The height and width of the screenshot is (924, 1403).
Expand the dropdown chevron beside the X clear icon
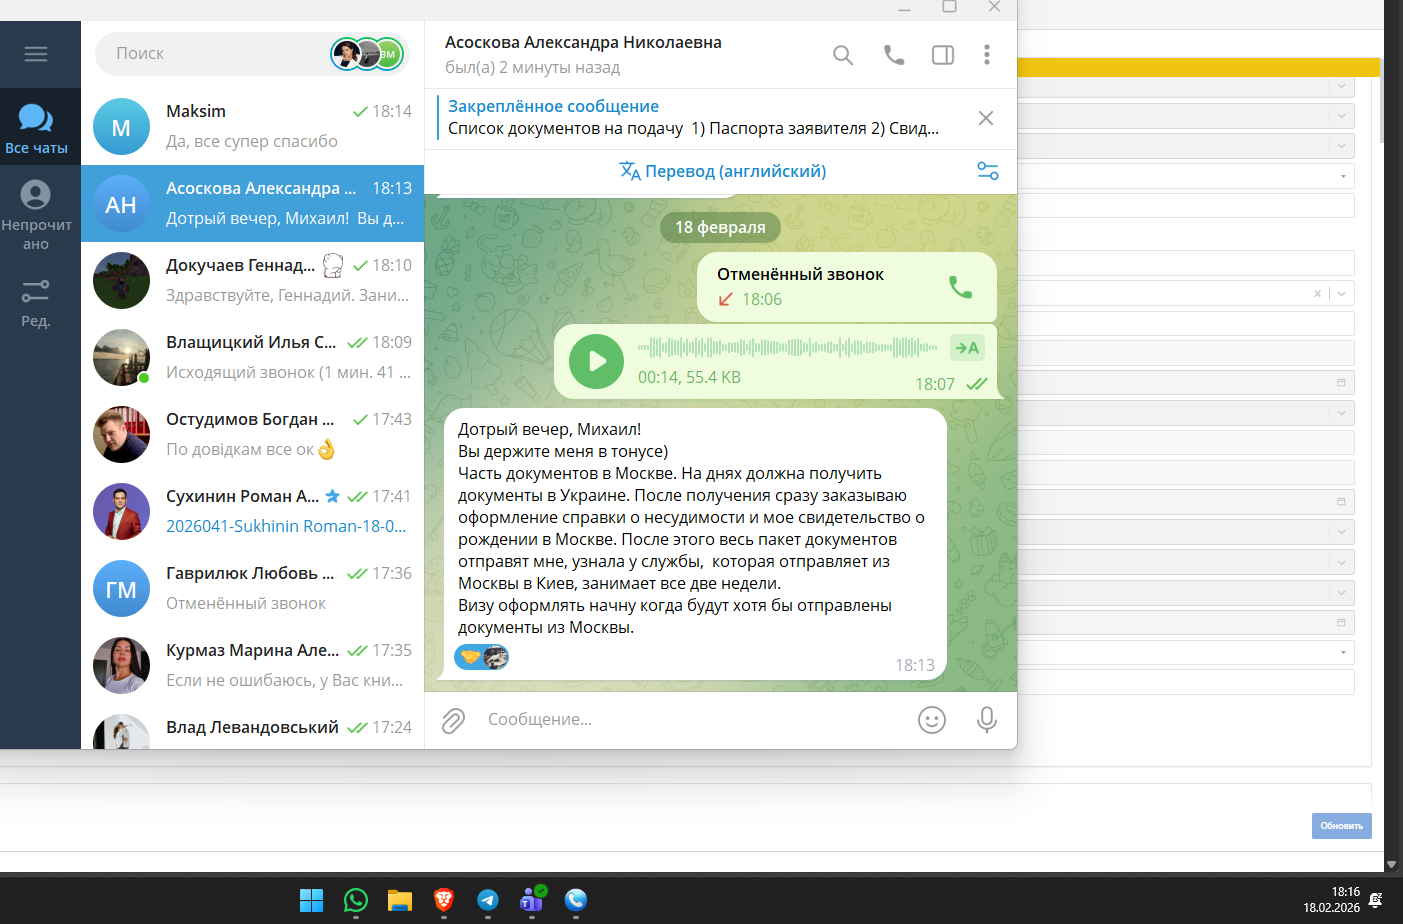[1341, 293]
